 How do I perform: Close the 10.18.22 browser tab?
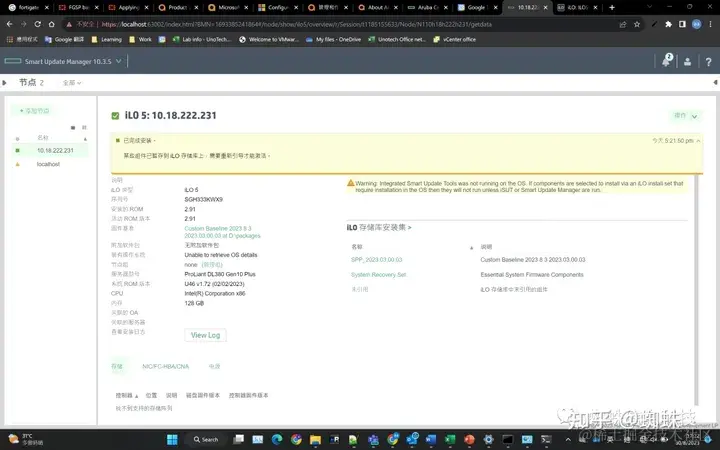point(546,7)
